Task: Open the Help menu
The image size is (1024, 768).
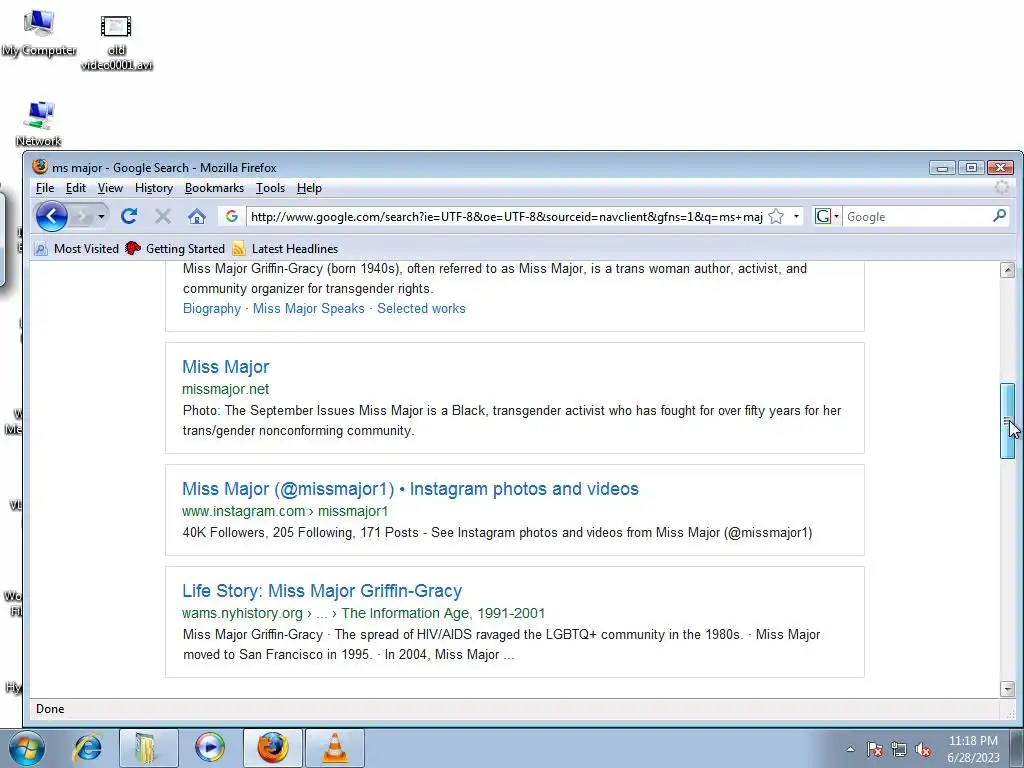Action: click(310, 188)
